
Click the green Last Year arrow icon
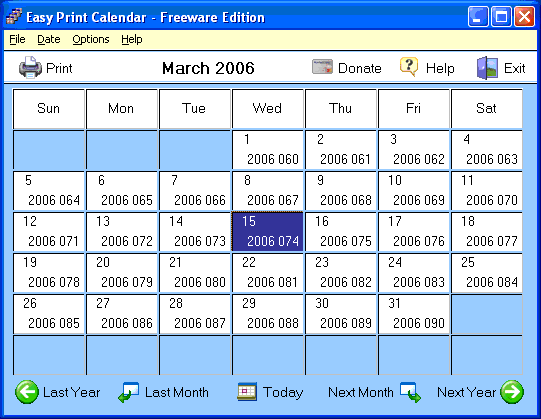pos(27,392)
